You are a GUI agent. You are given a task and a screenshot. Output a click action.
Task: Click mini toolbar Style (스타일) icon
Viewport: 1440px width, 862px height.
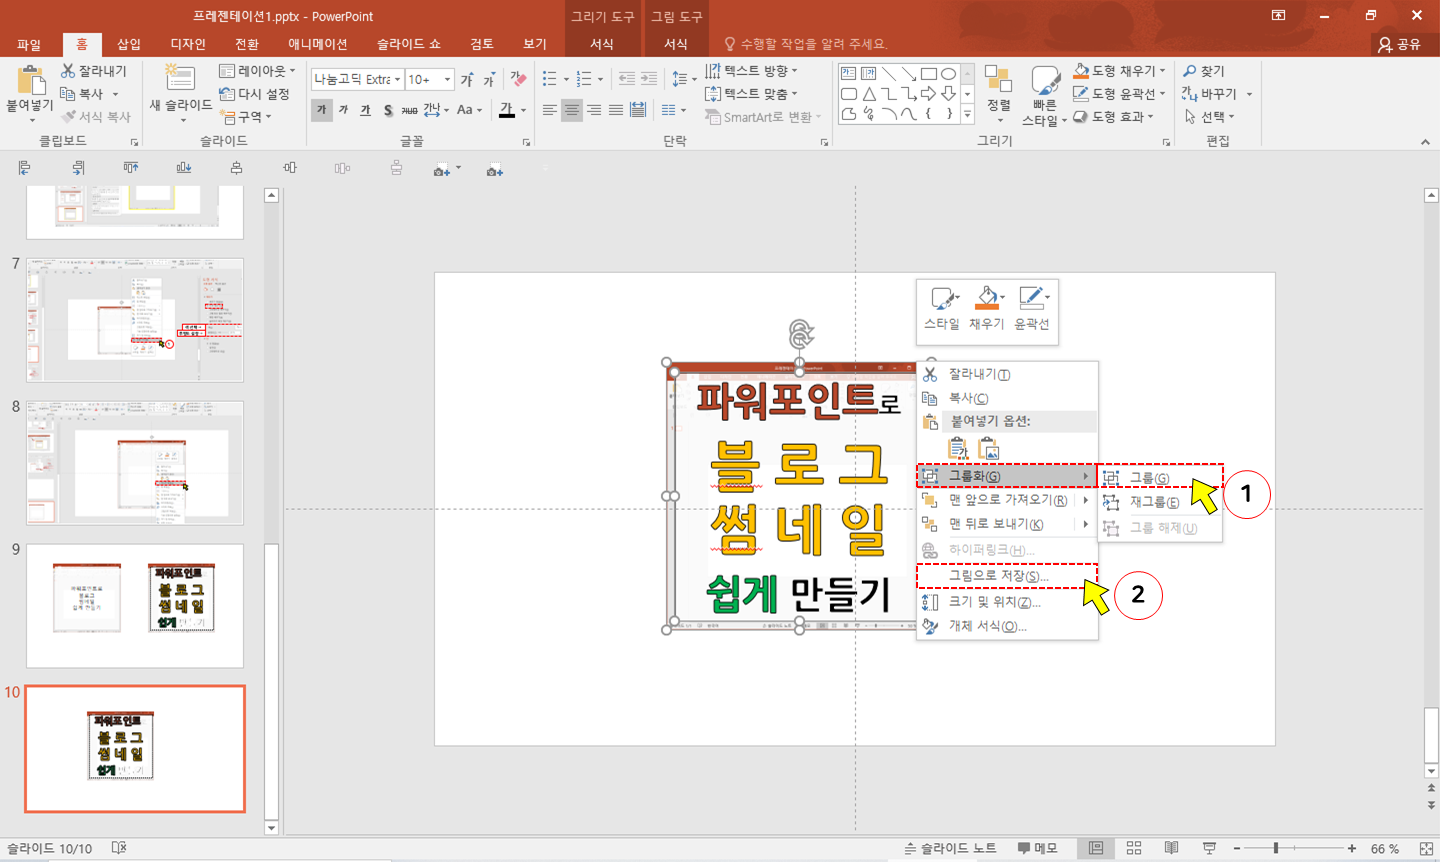click(942, 298)
